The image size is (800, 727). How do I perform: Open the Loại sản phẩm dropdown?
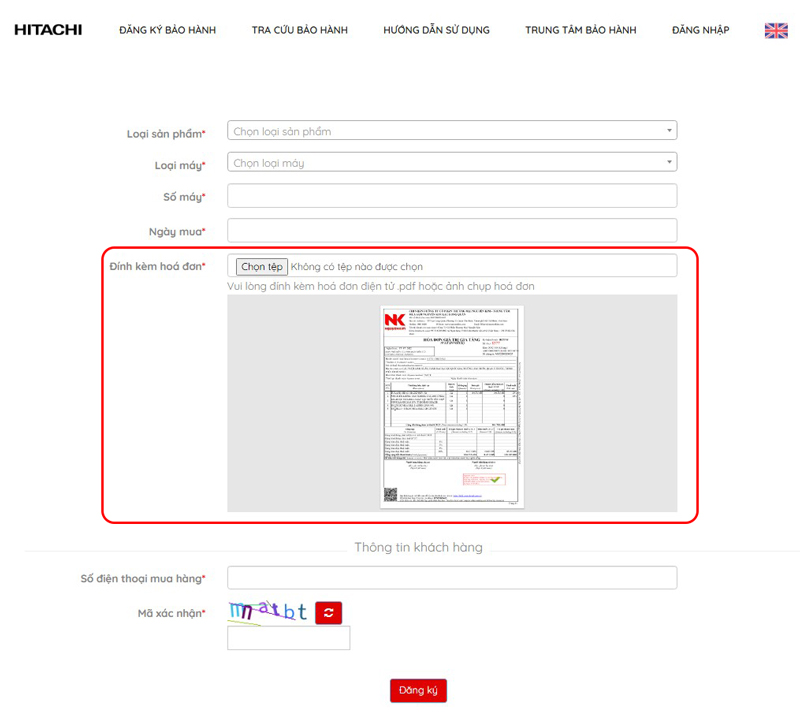452,131
